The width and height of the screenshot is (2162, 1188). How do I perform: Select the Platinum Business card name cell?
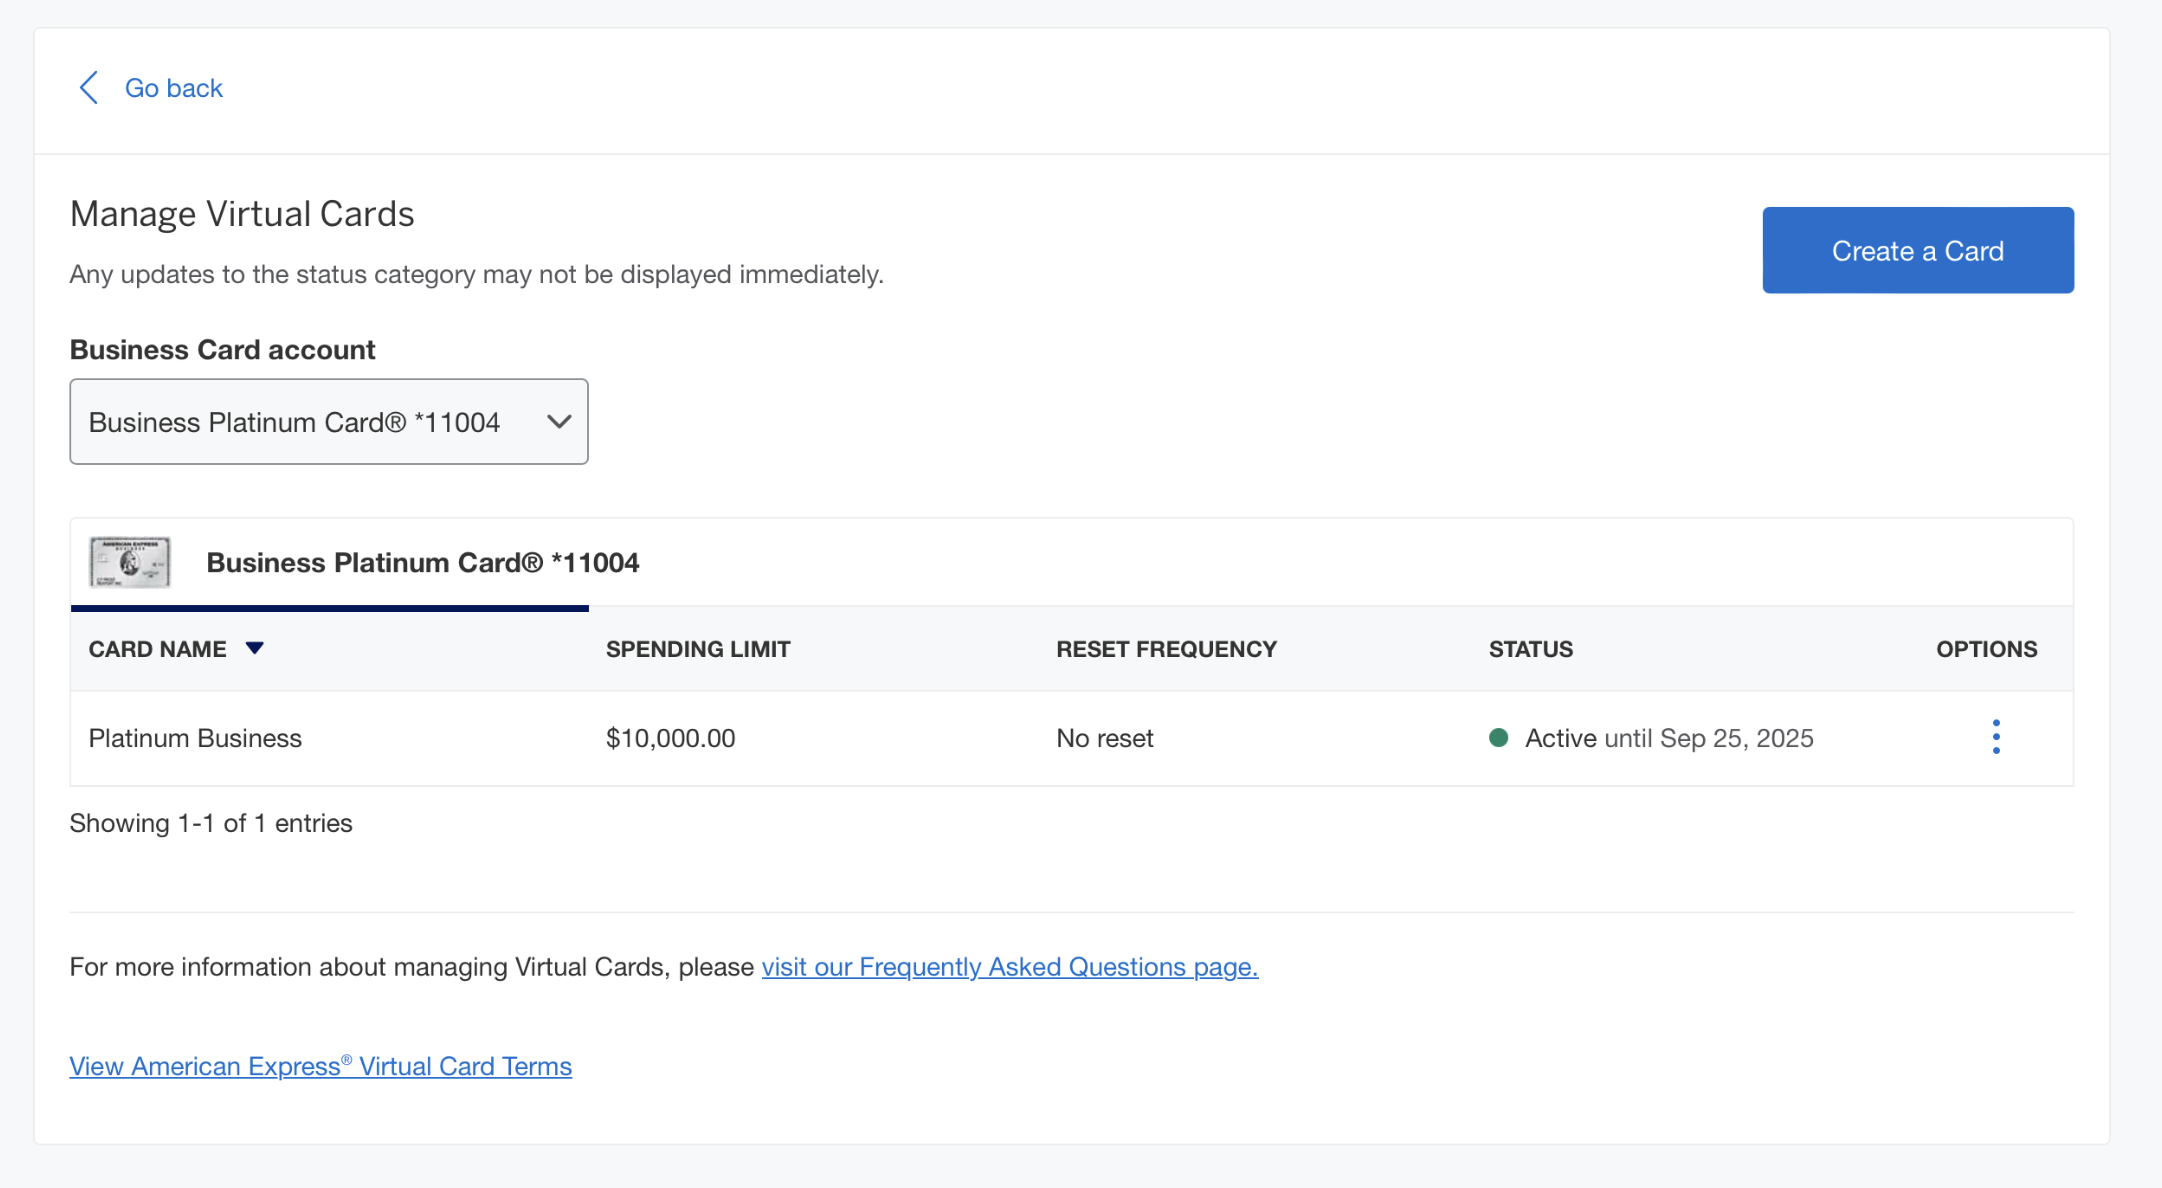[195, 738]
